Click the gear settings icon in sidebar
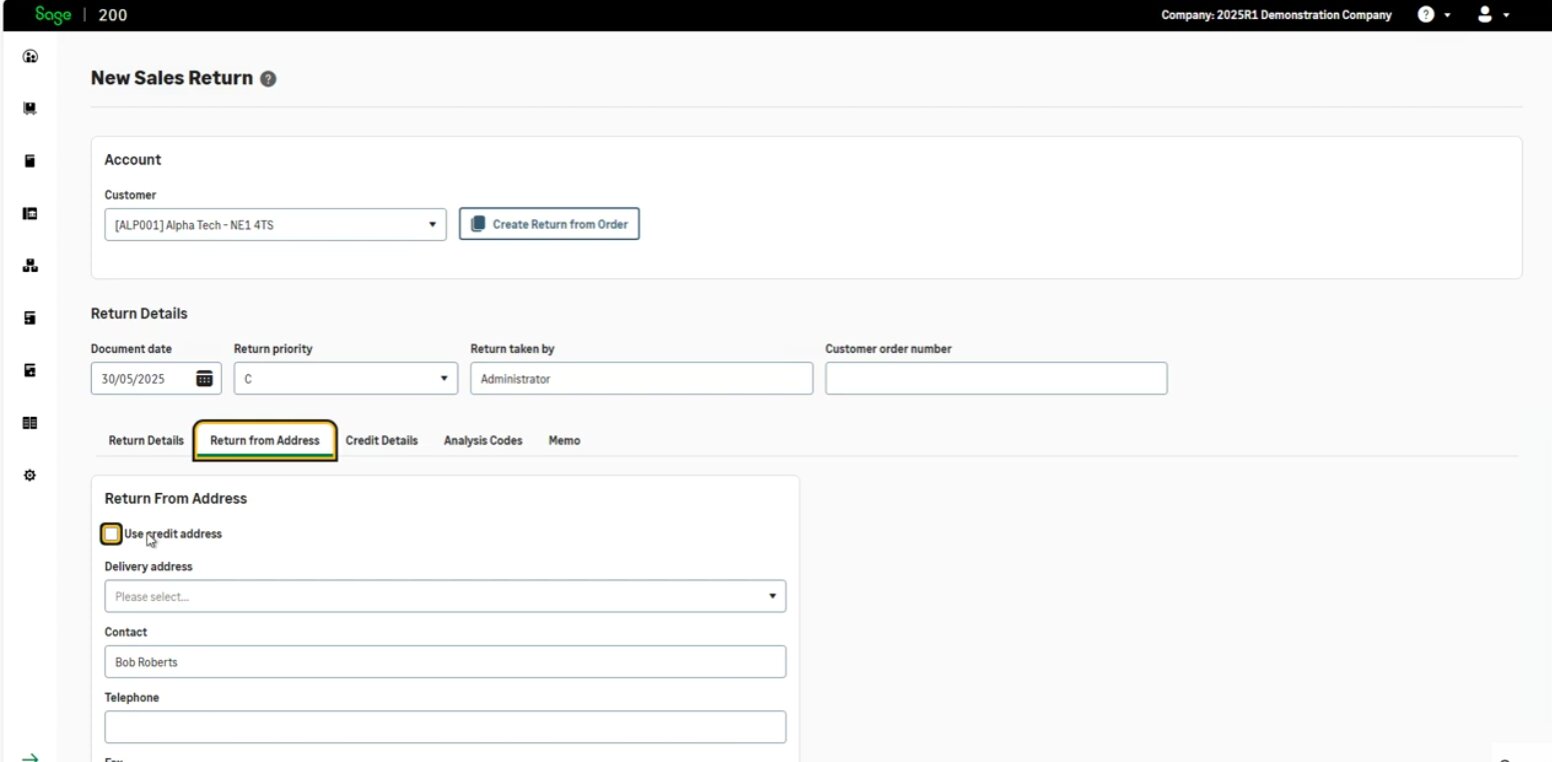The height and width of the screenshot is (762, 1552). [30, 475]
